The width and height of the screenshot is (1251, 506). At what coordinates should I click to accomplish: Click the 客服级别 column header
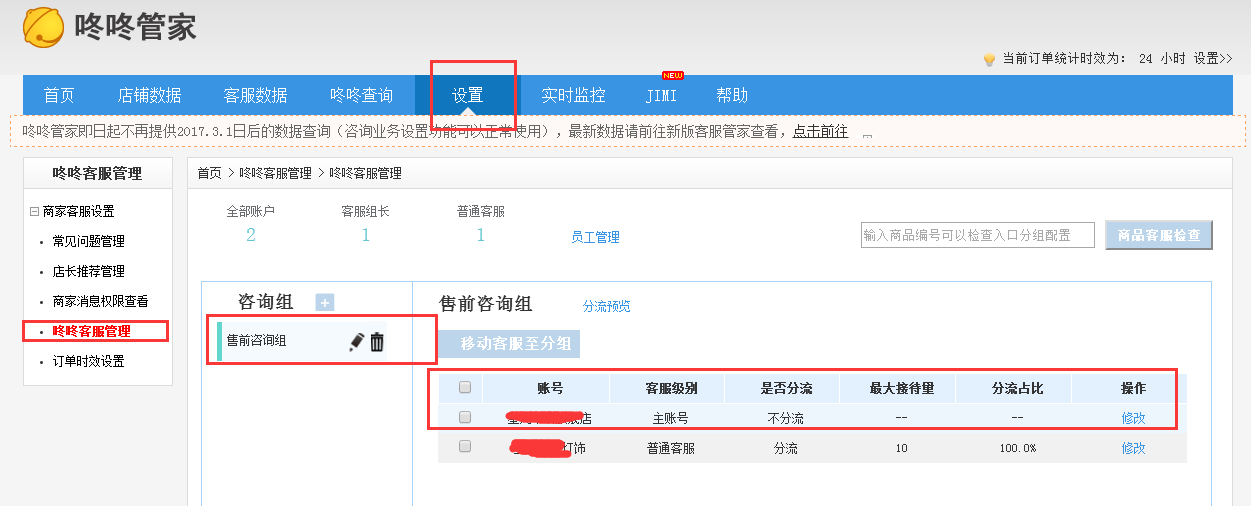pos(671,388)
